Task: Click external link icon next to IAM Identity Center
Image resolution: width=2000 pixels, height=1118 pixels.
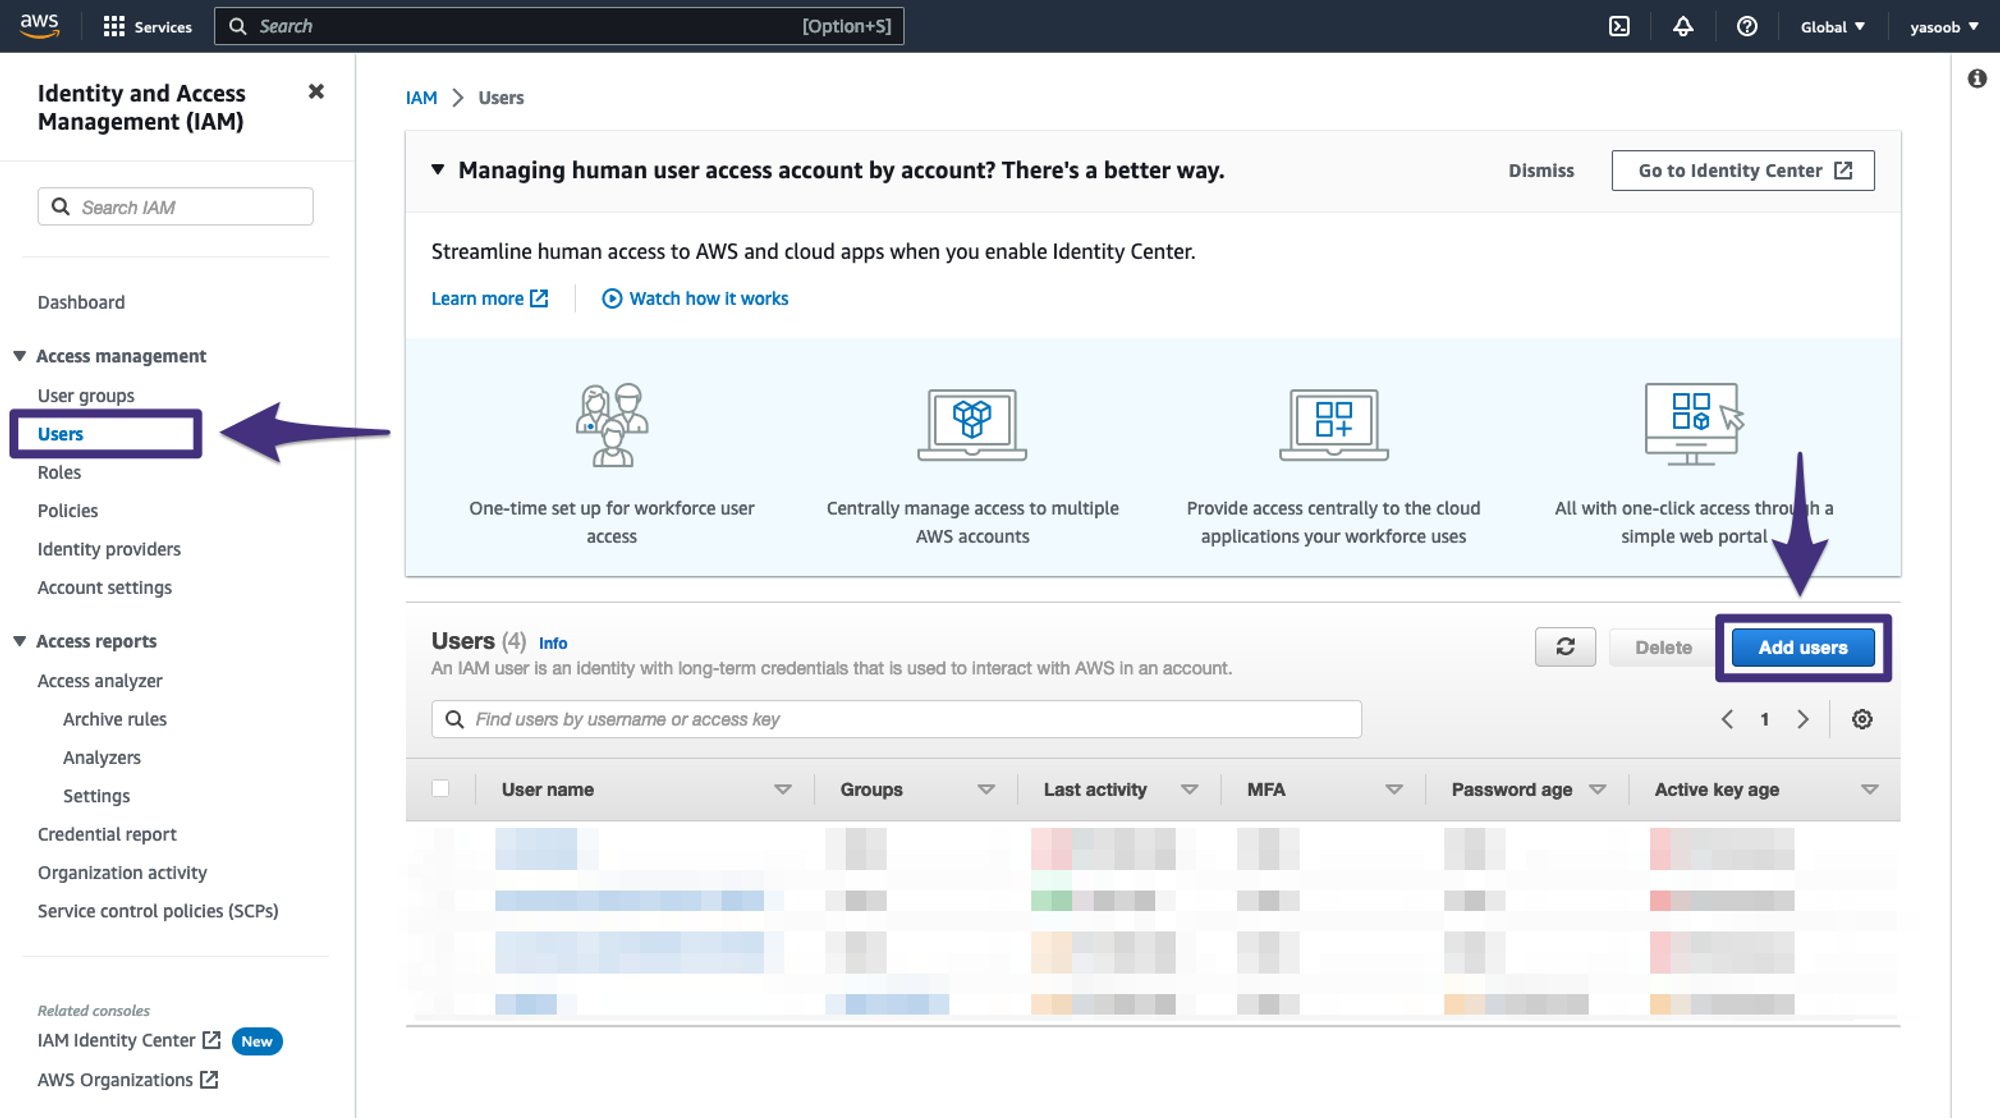Action: pyautogui.click(x=212, y=1040)
